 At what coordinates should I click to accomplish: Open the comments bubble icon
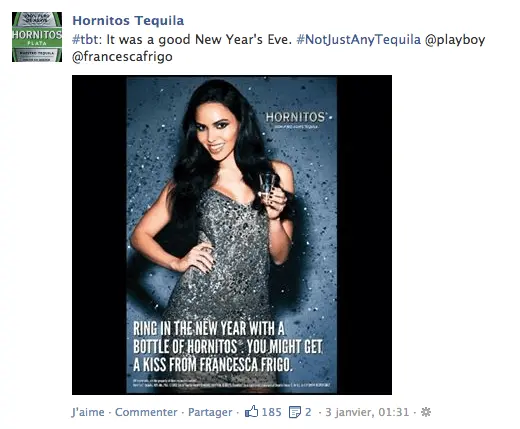point(295,412)
